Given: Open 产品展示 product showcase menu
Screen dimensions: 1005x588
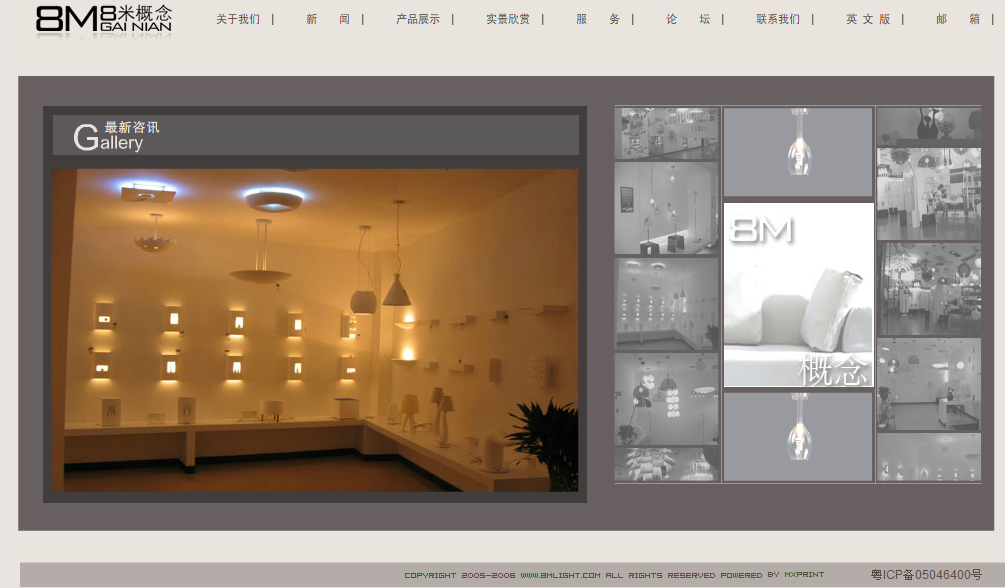Looking at the screenshot, I should pyautogui.click(x=418, y=19).
